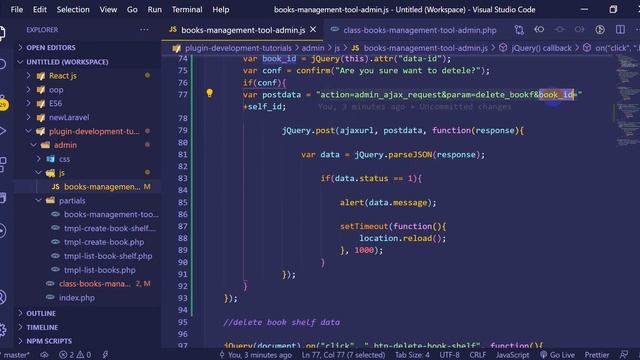Click Ln 77, Col 77 cursor position
Screen dimensions: 640x360
point(343,355)
